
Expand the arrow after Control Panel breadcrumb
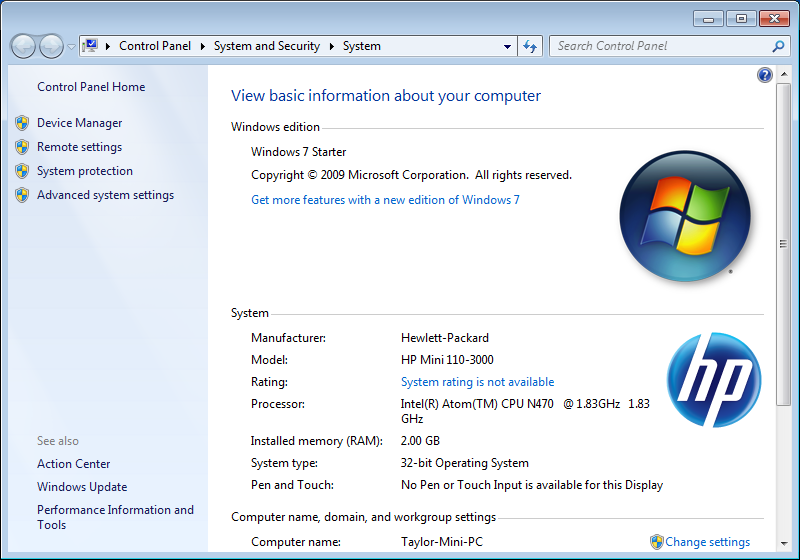(x=202, y=46)
